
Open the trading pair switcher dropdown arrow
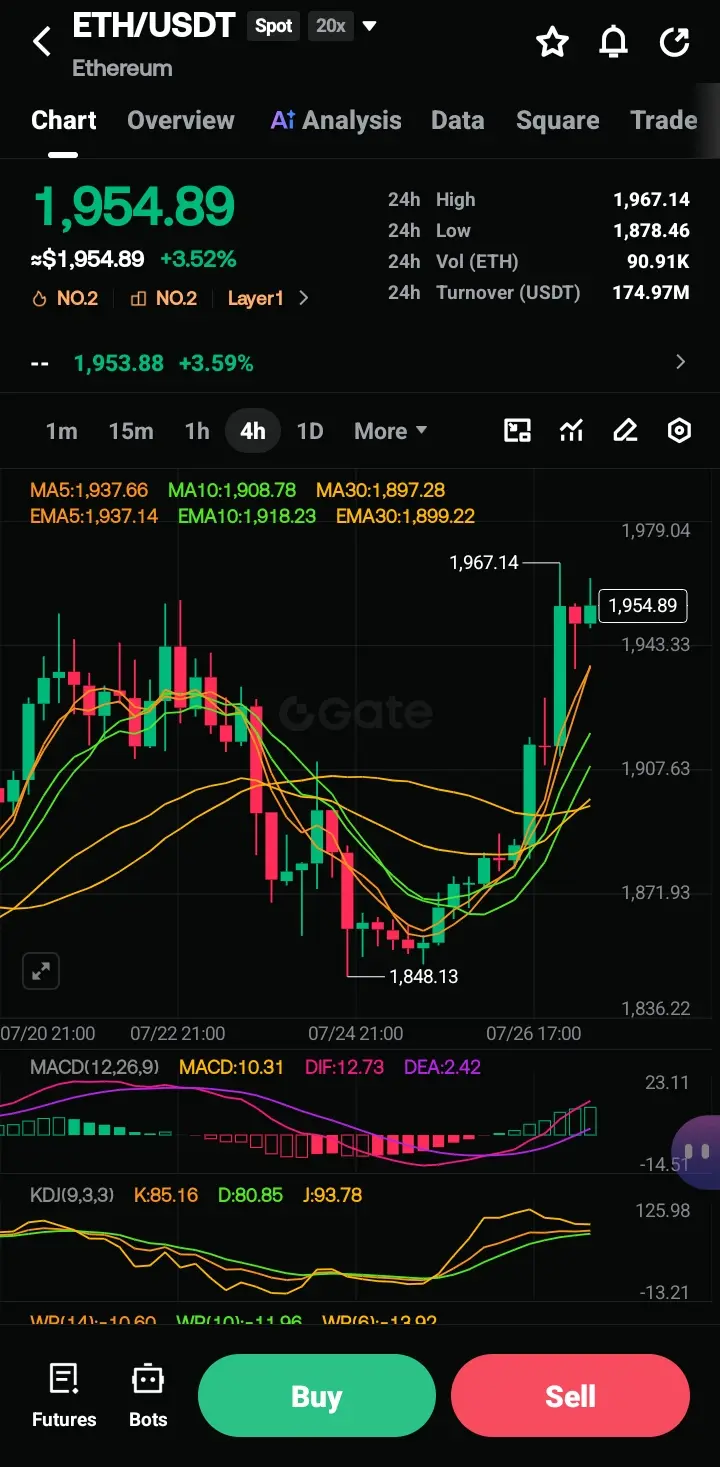pyautogui.click(x=369, y=26)
